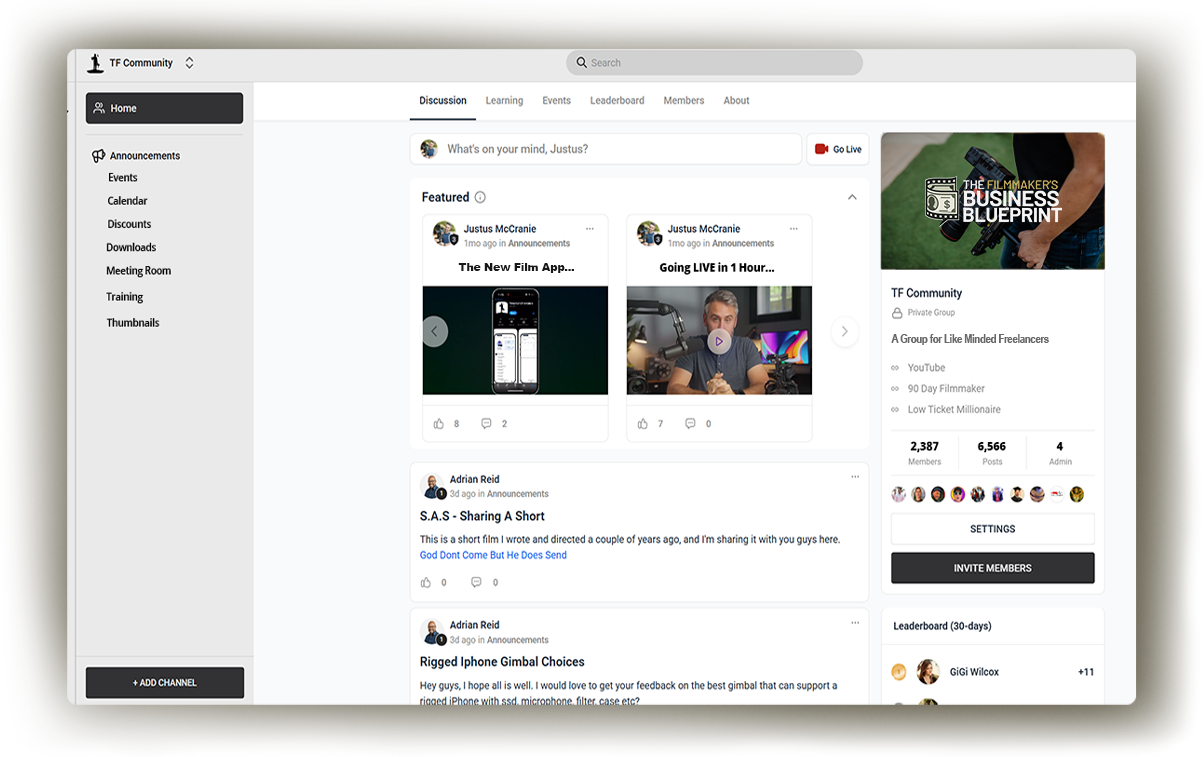
Task: Open three-dot menu on S.A.S post
Action: pos(855,477)
